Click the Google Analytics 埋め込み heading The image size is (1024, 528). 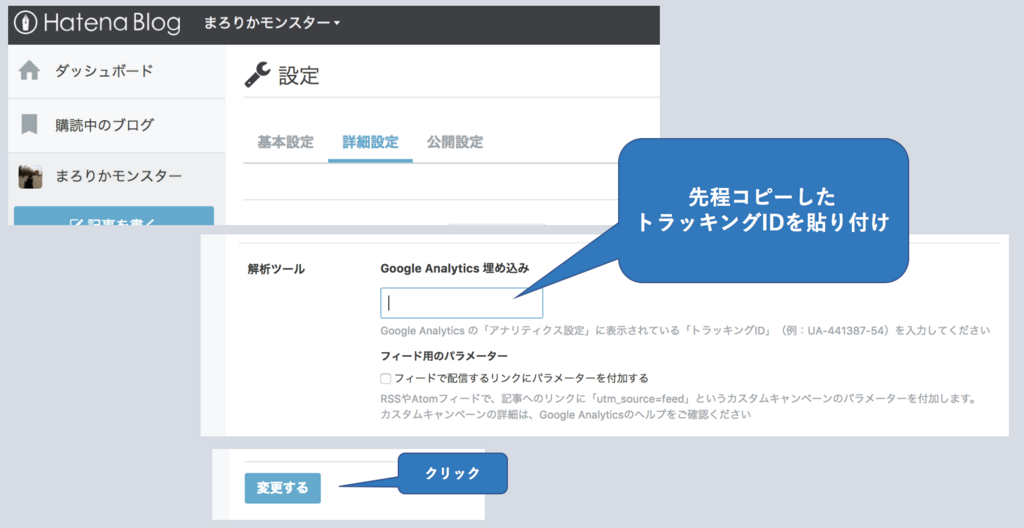pos(455,269)
